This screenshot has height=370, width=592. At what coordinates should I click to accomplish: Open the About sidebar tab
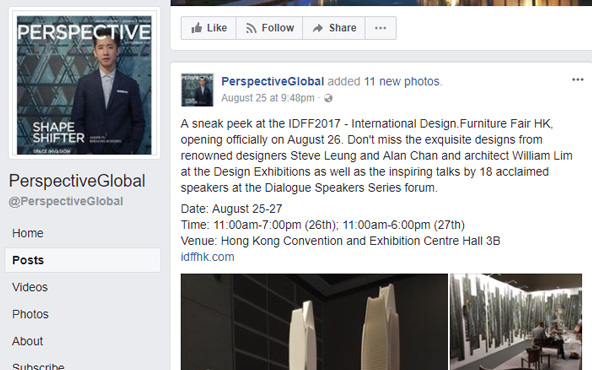pos(27,341)
